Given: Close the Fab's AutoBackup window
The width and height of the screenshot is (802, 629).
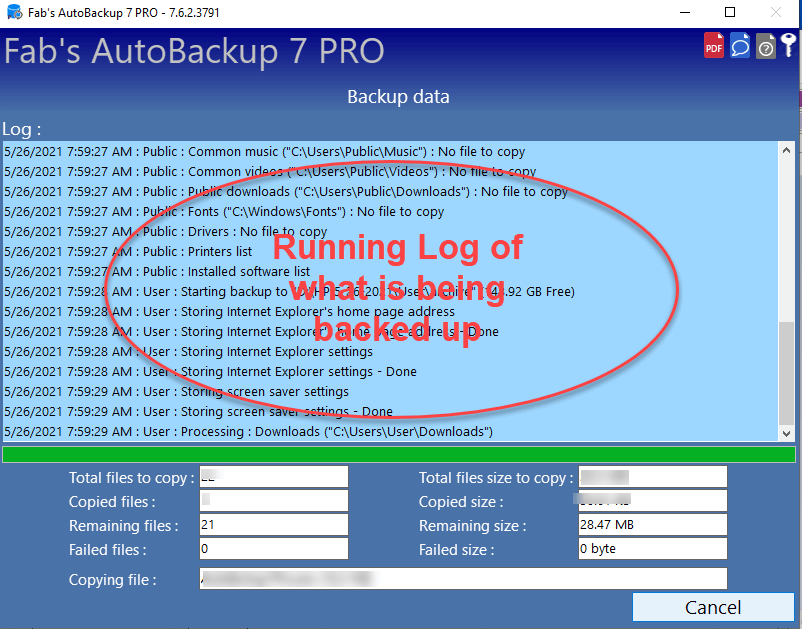Looking at the screenshot, I should [x=776, y=12].
